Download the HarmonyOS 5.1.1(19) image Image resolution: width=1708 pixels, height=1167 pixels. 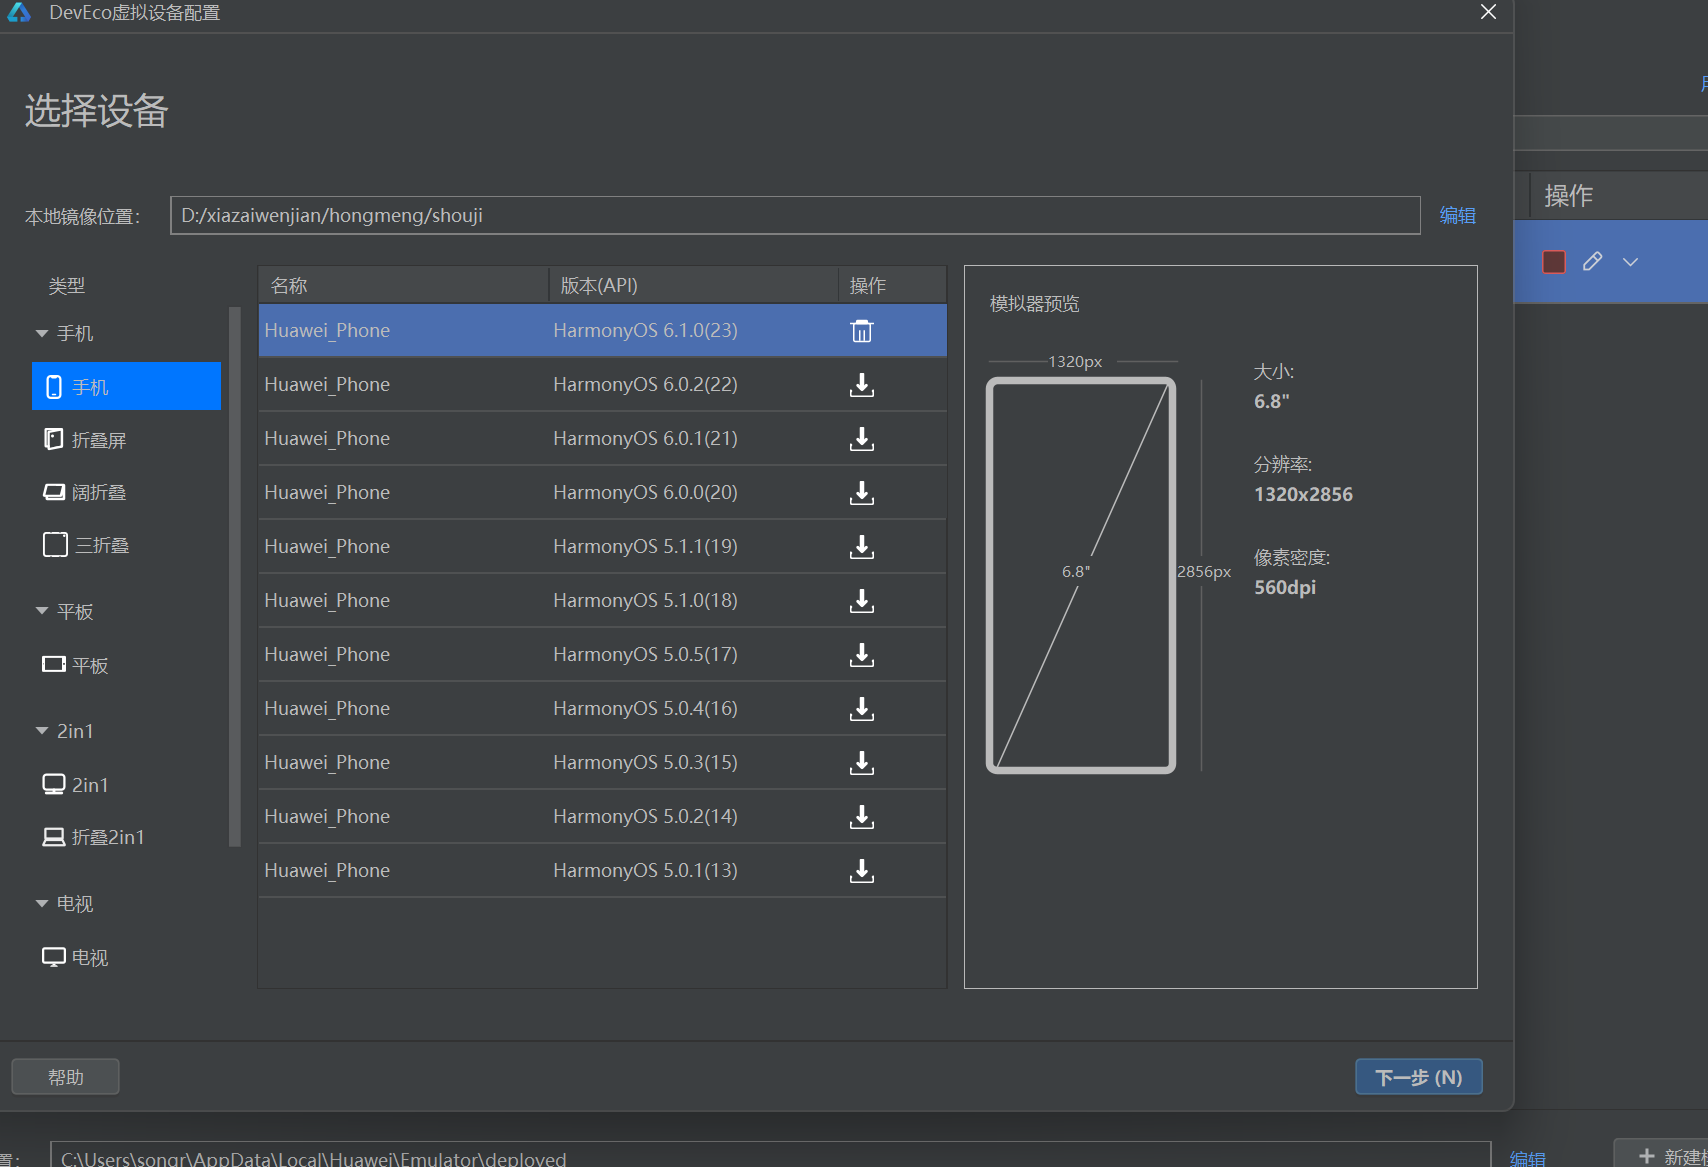tap(862, 547)
